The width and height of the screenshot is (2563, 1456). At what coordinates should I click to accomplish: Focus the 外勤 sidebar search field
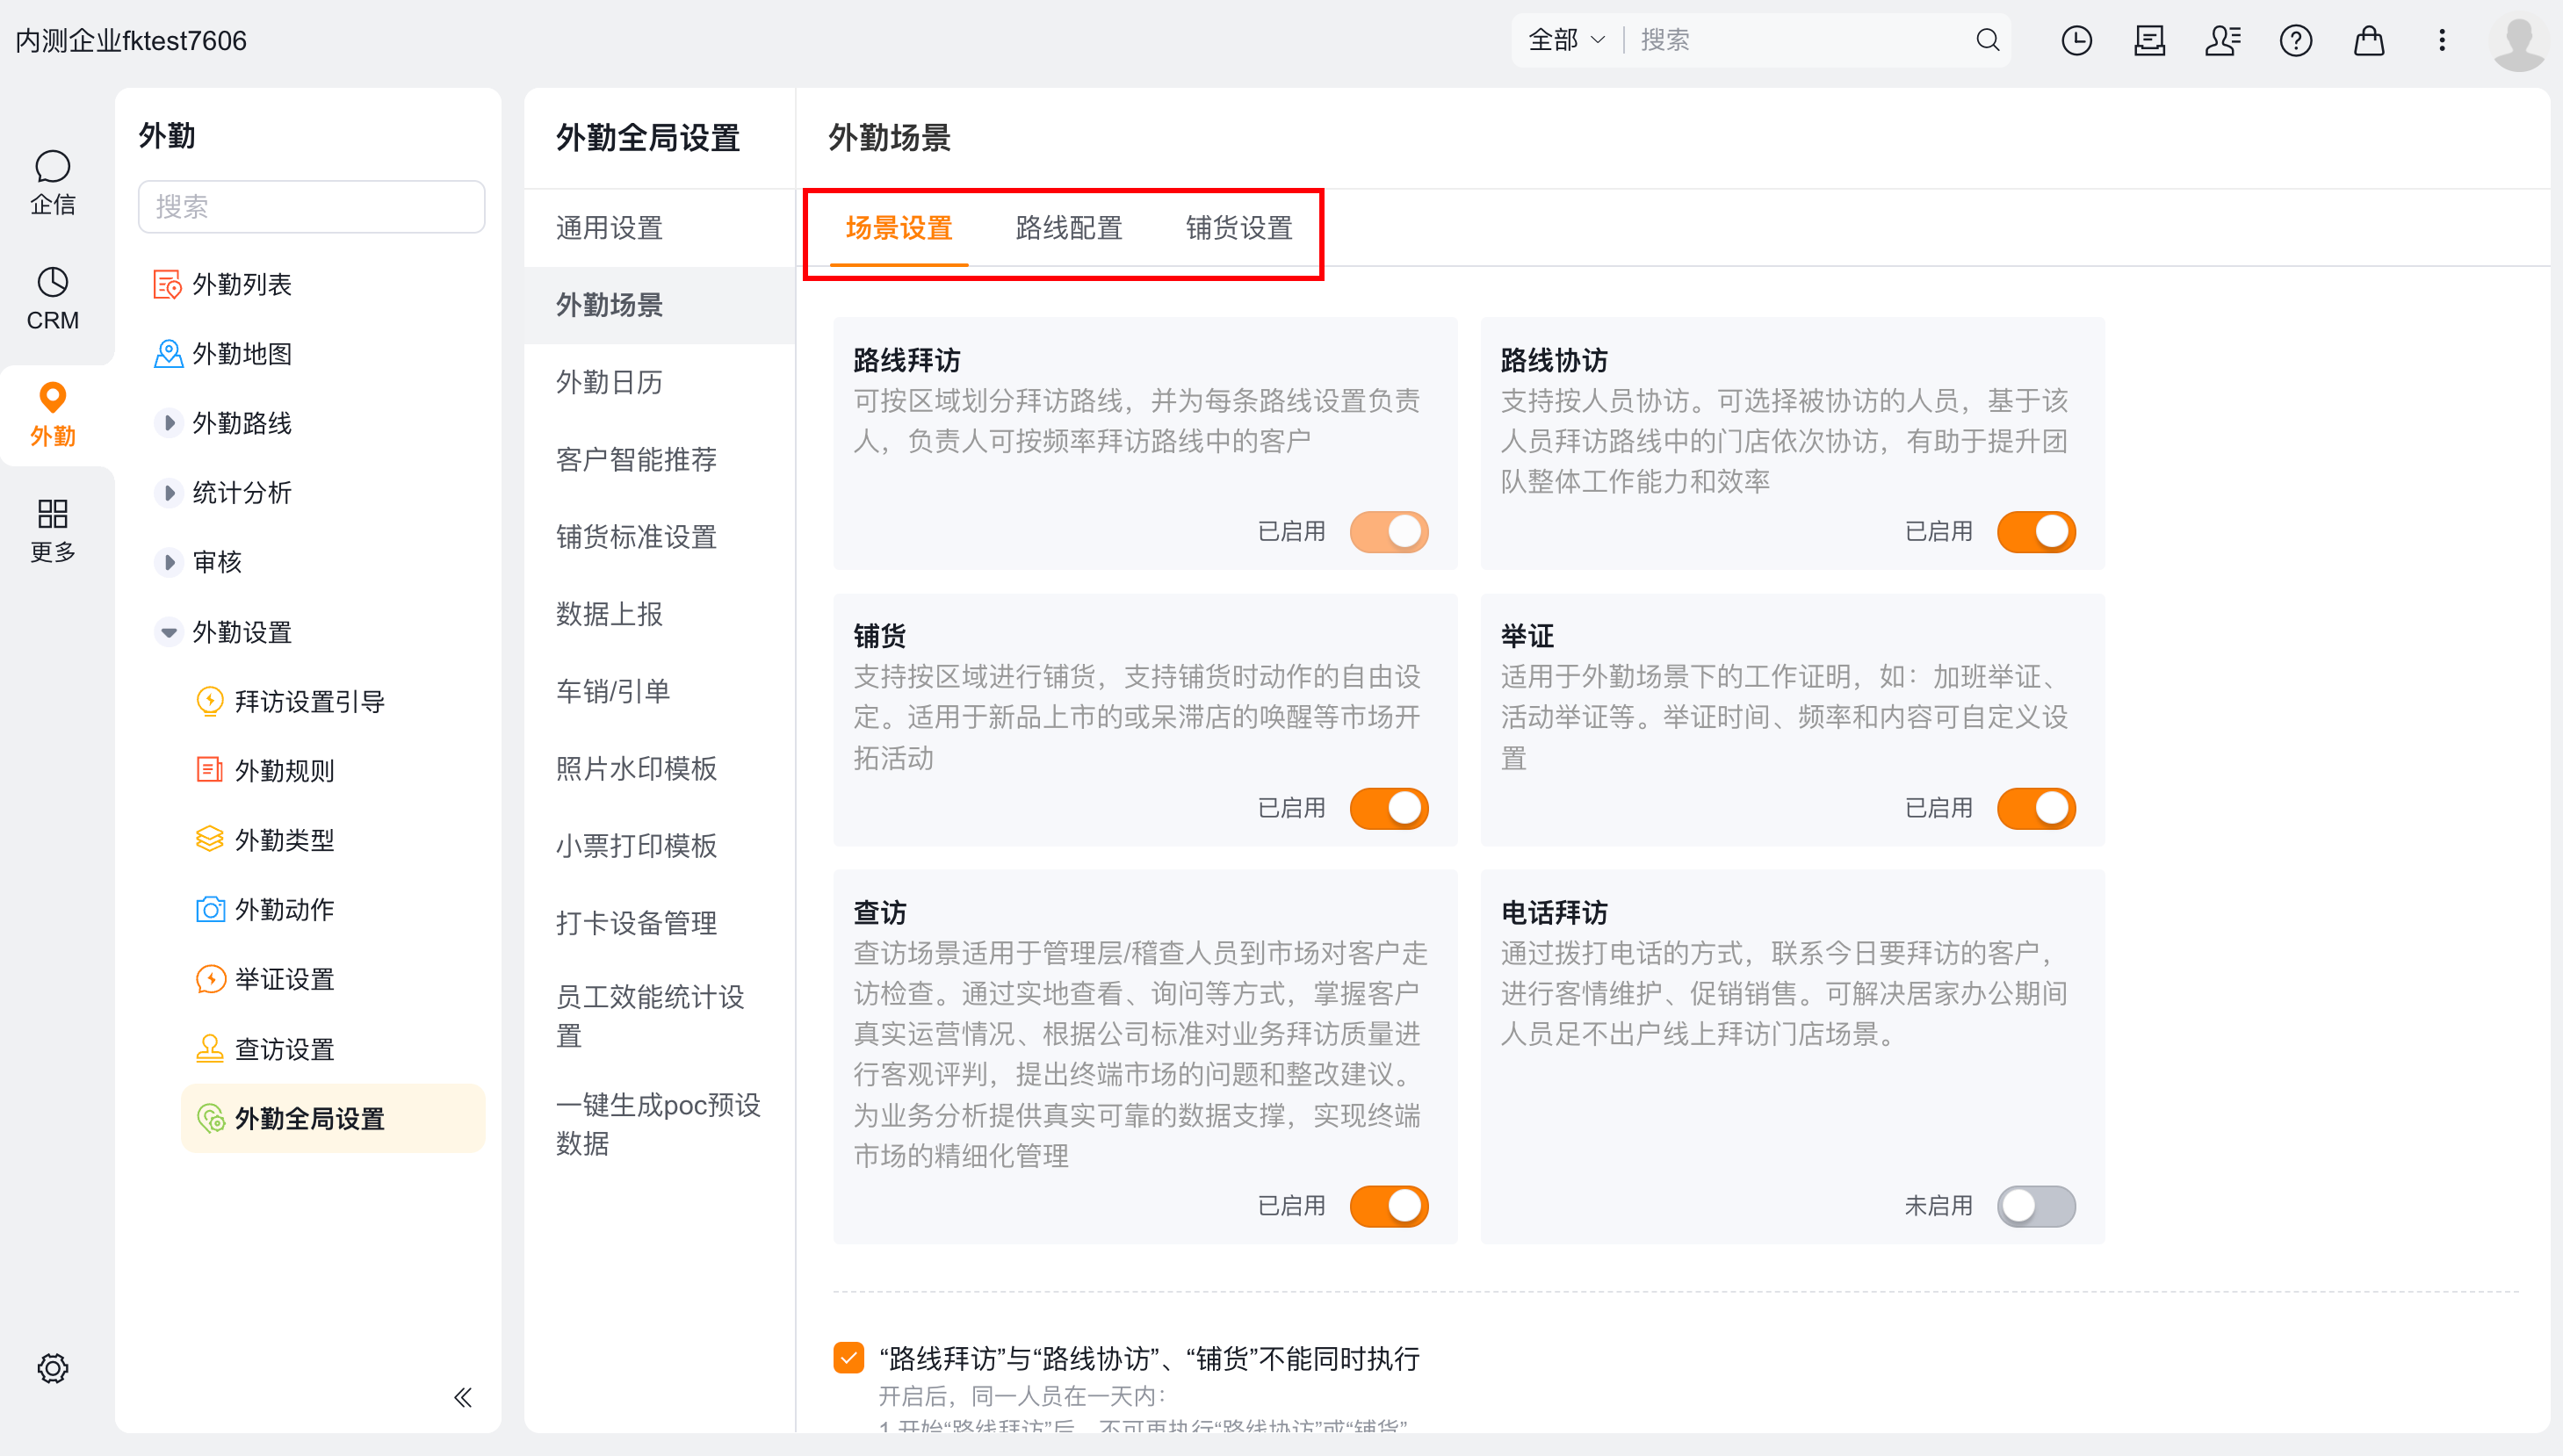[x=311, y=207]
